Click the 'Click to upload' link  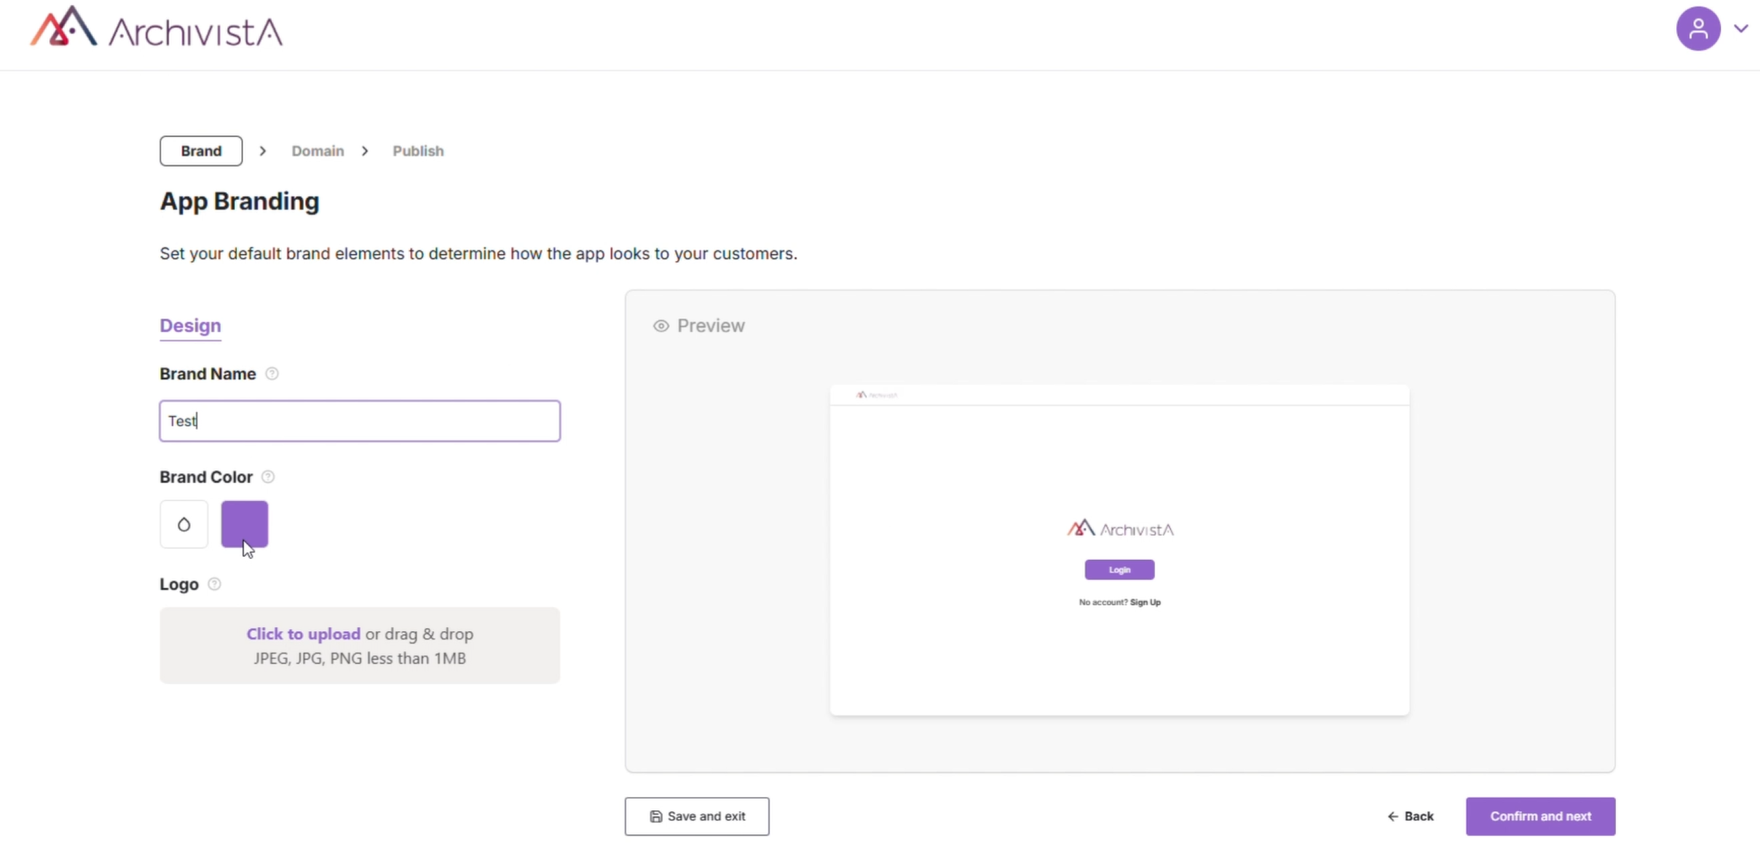point(303,634)
